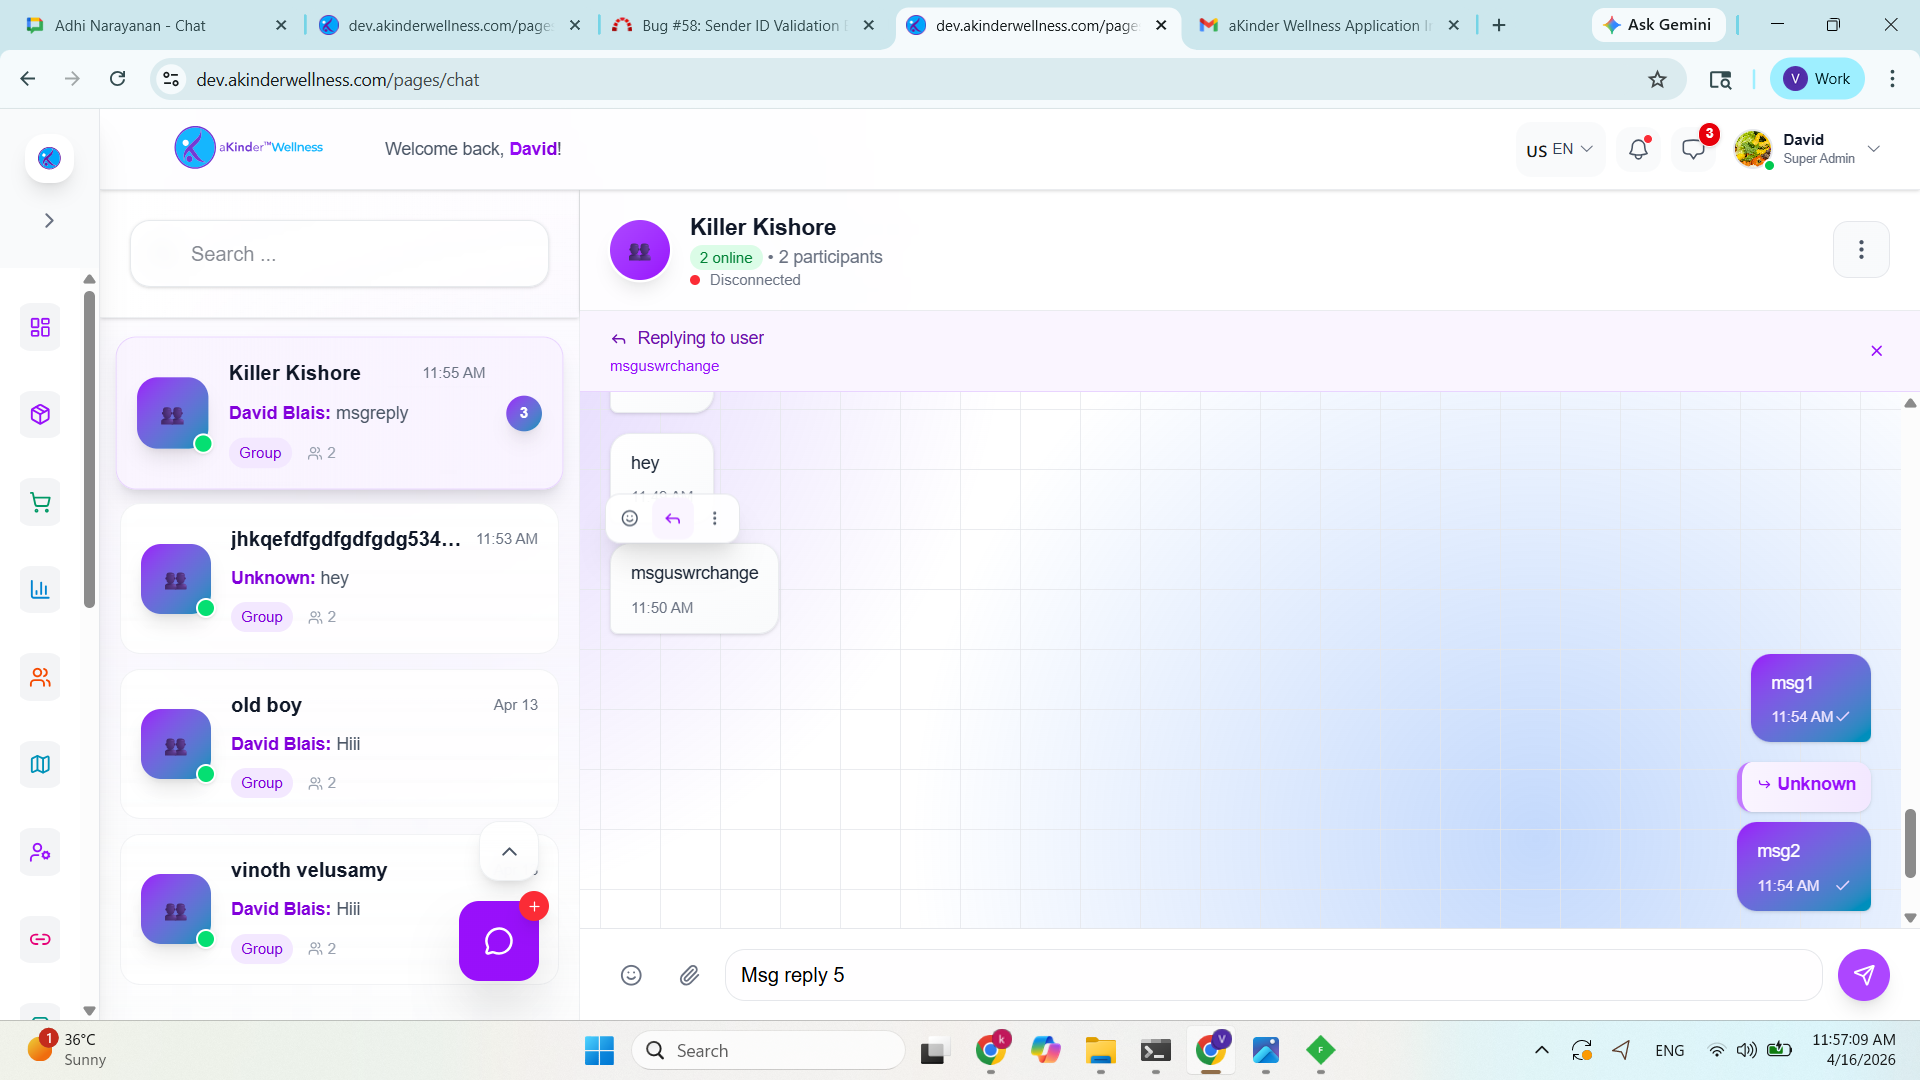1920x1080 pixels.
Task: Open the attachment paperclip icon
Action: (x=689, y=975)
